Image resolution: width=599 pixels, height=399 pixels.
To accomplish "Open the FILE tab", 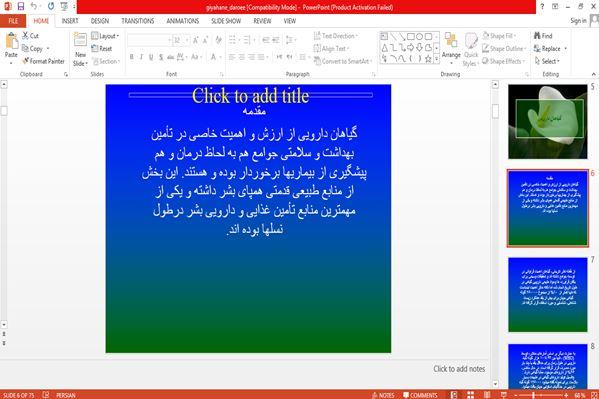I will point(13,21).
